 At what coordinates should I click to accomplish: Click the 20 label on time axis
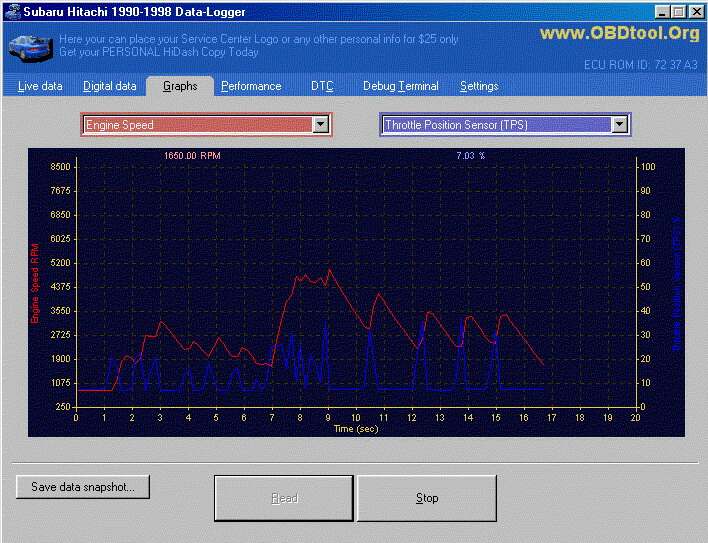(x=635, y=418)
